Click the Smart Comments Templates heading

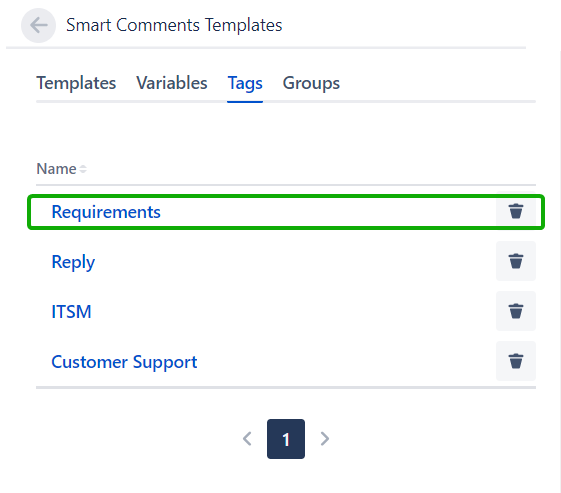174,25
